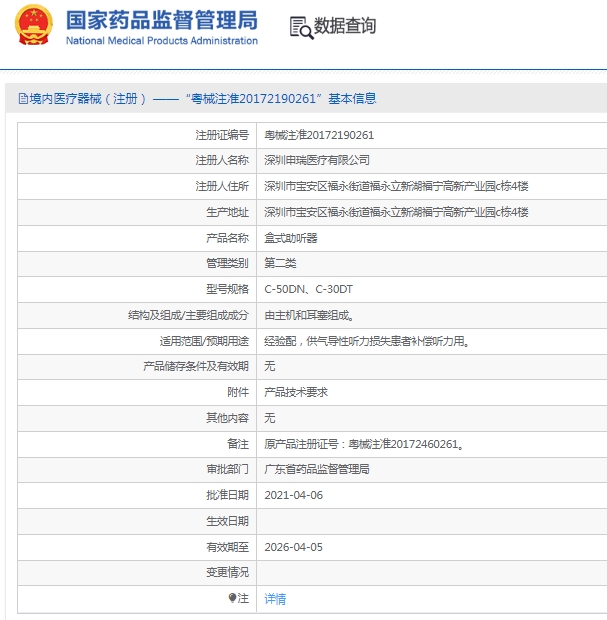The width and height of the screenshot is (607, 620).
Task: Click the 其他内容 value 无
Action: coord(269,418)
